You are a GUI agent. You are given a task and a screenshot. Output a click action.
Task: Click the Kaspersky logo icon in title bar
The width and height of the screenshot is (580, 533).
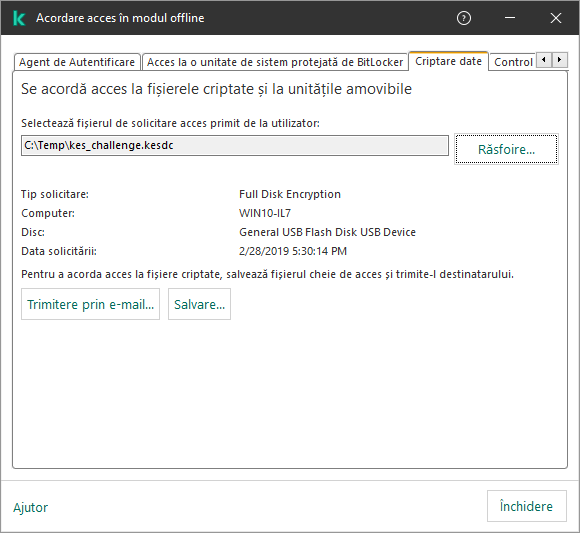coord(19,18)
